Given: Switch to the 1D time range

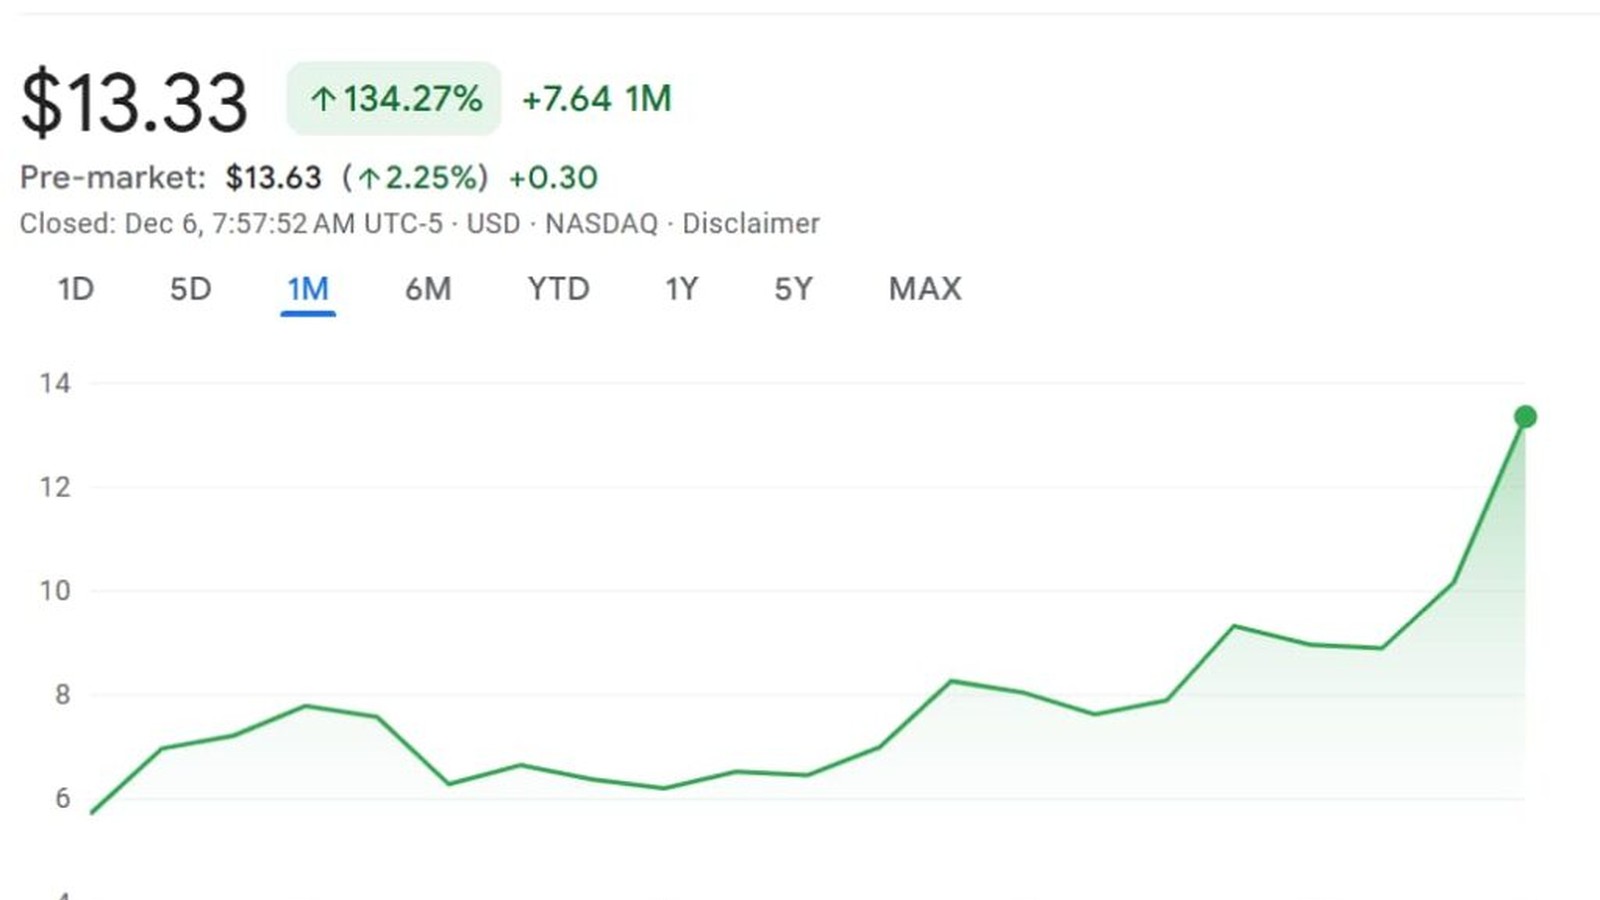Looking at the screenshot, I should click(76, 289).
